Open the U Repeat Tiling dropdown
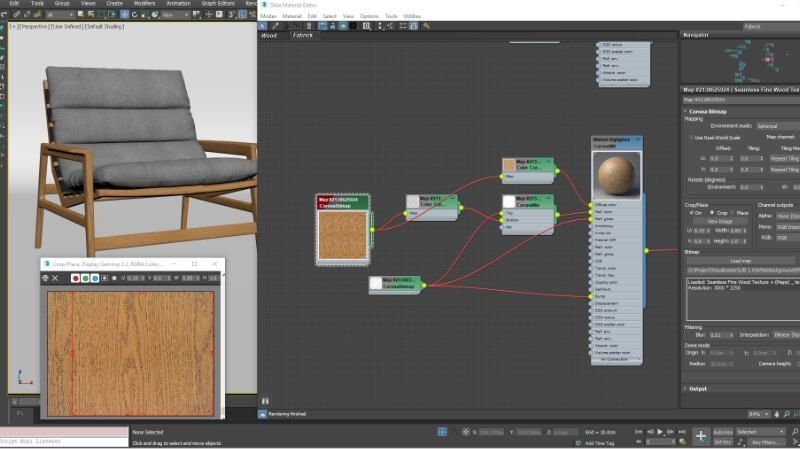 pyautogui.click(x=785, y=159)
